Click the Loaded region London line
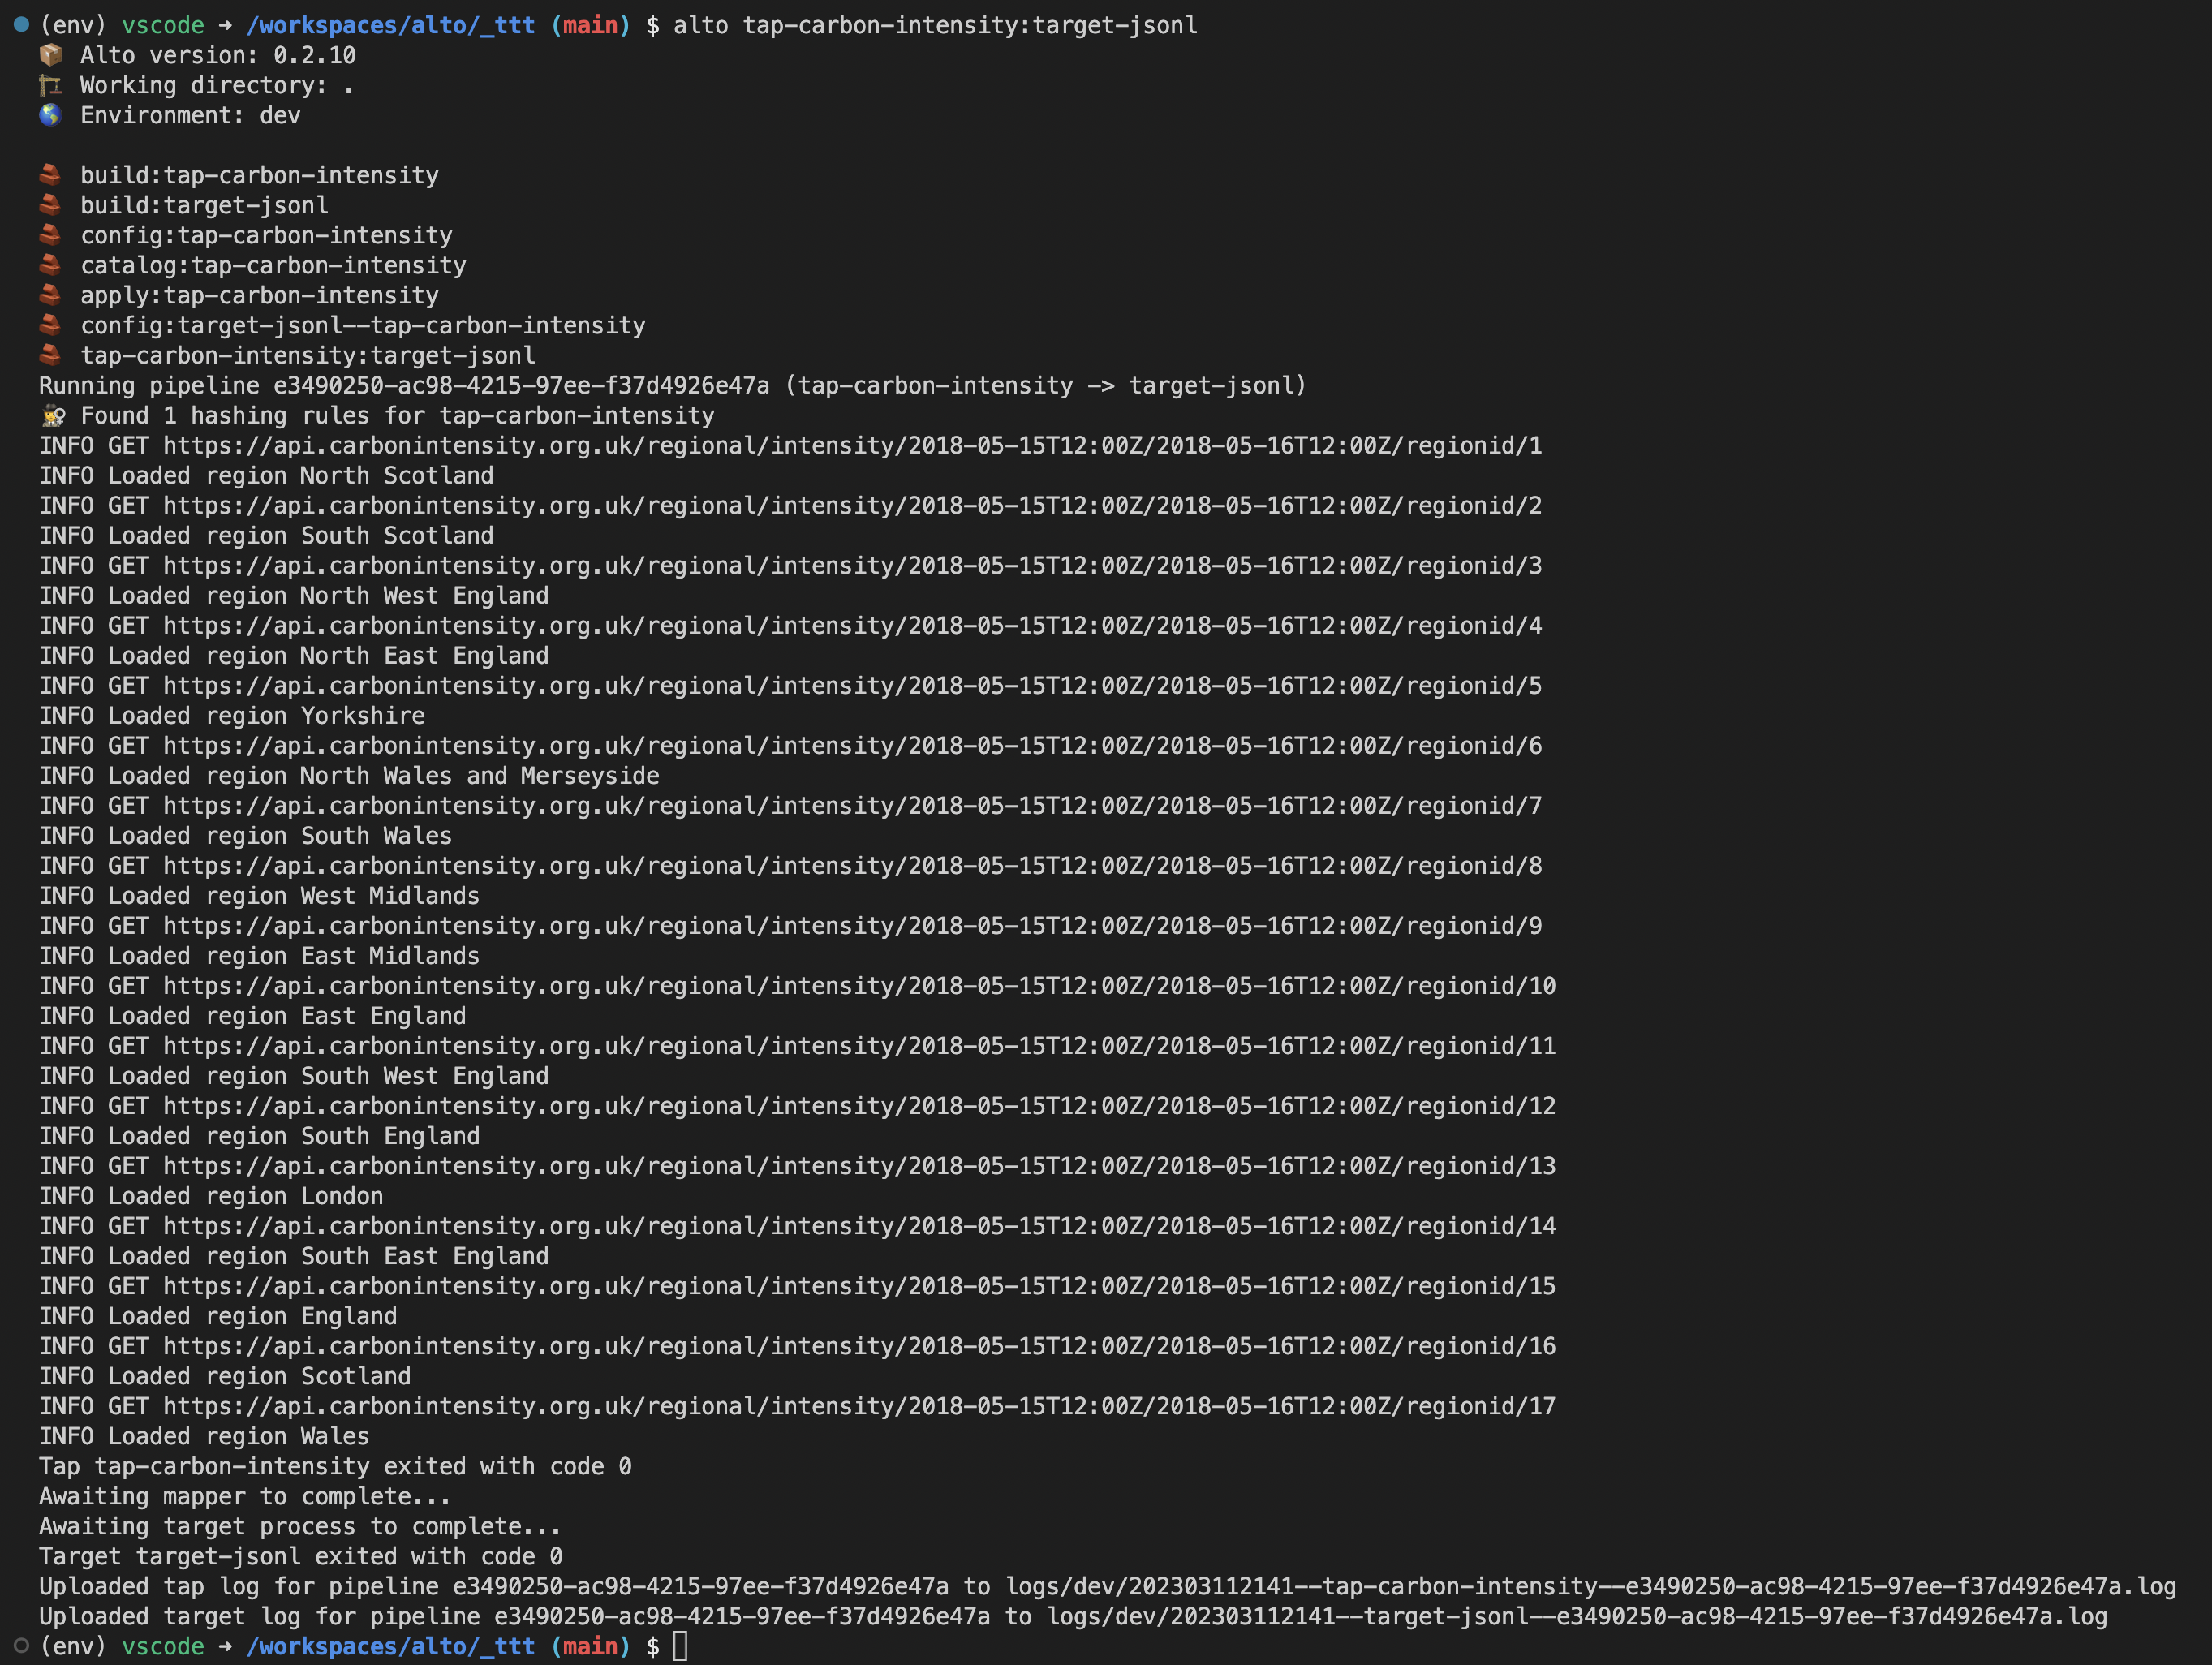The height and width of the screenshot is (1665, 2212). 211,1195
